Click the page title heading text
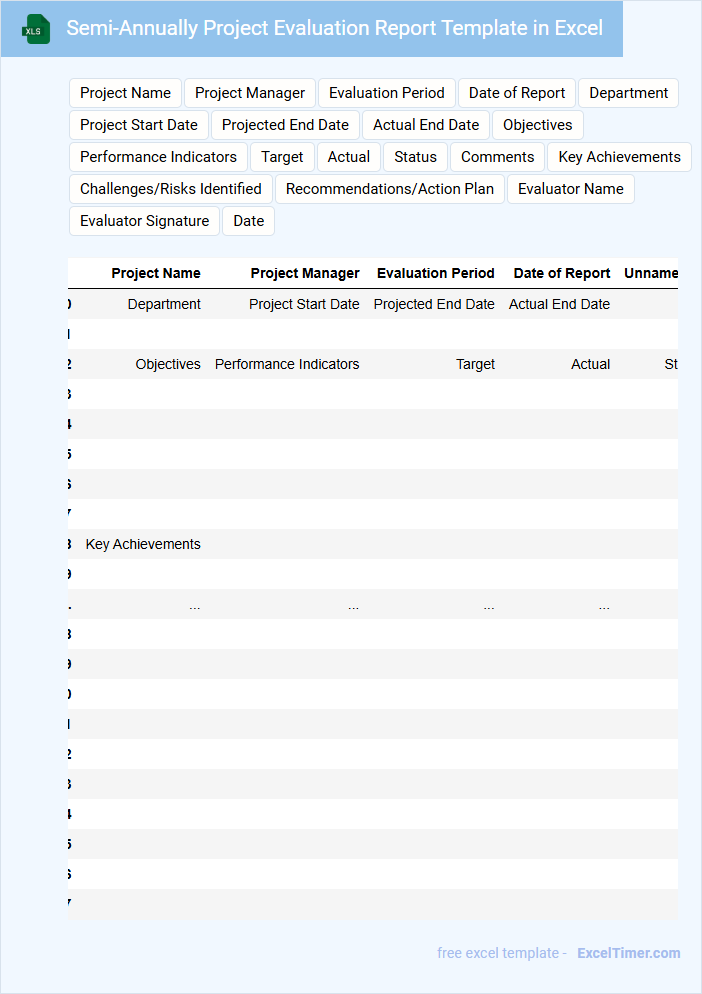 click(x=334, y=28)
